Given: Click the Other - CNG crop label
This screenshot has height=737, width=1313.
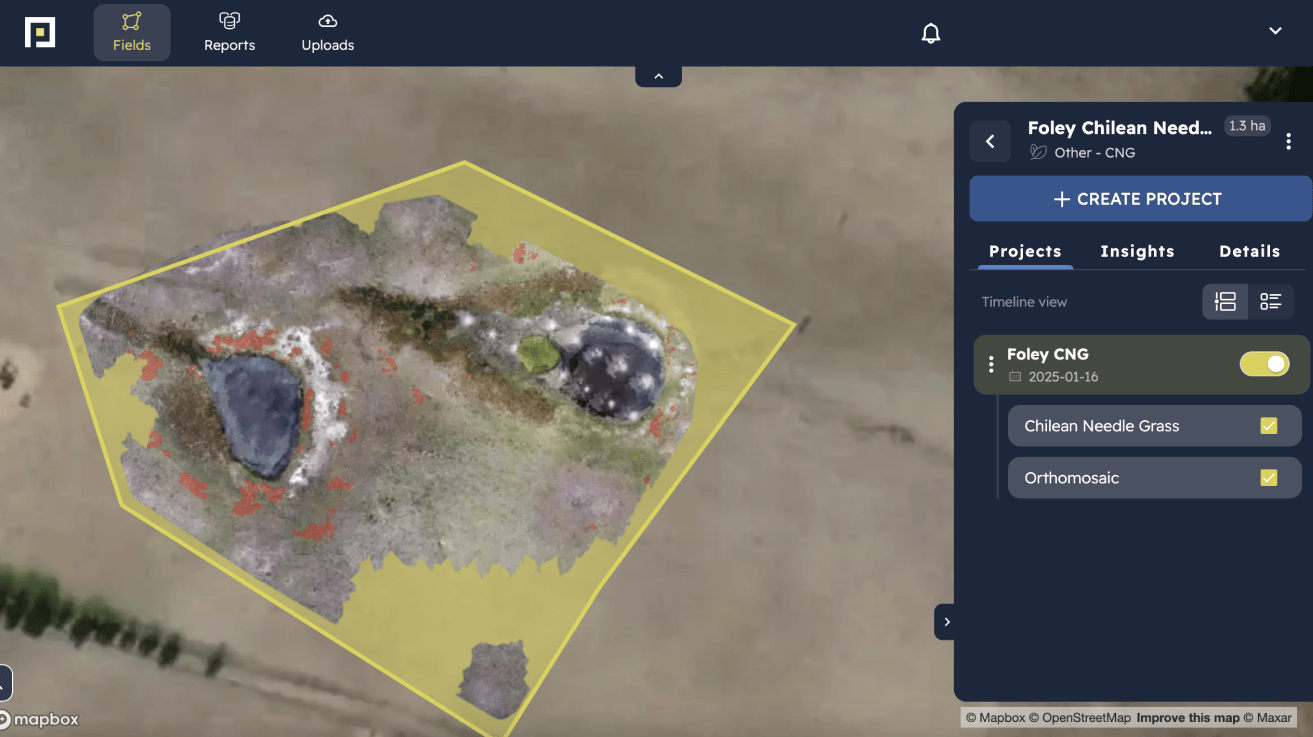Looking at the screenshot, I should 1095,153.
